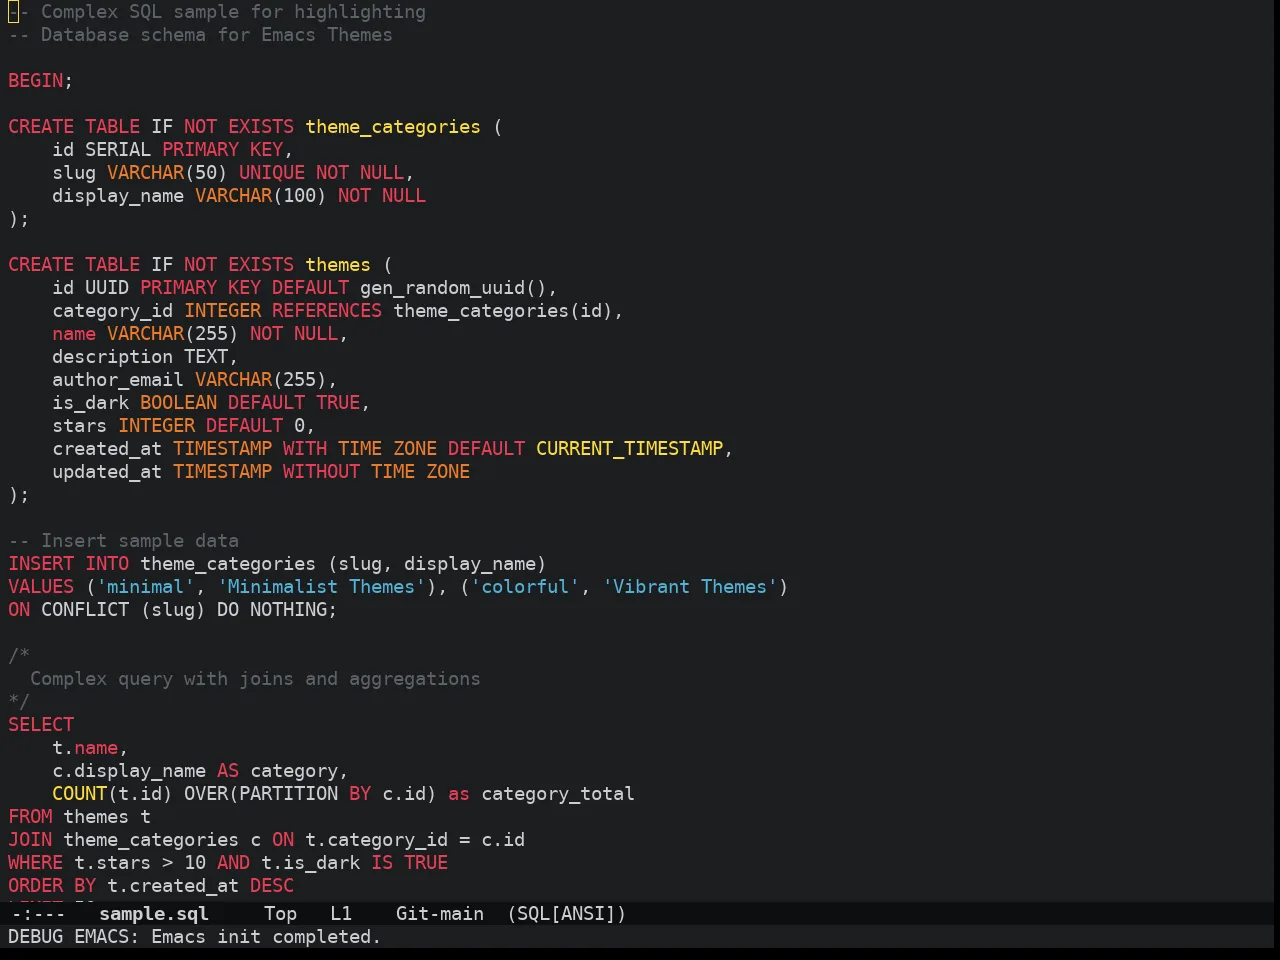The width and height of the screenshot is (1280, 960).
Task: Click comment 'Complex query with joins and aggregations'
Action: (255, 679)
